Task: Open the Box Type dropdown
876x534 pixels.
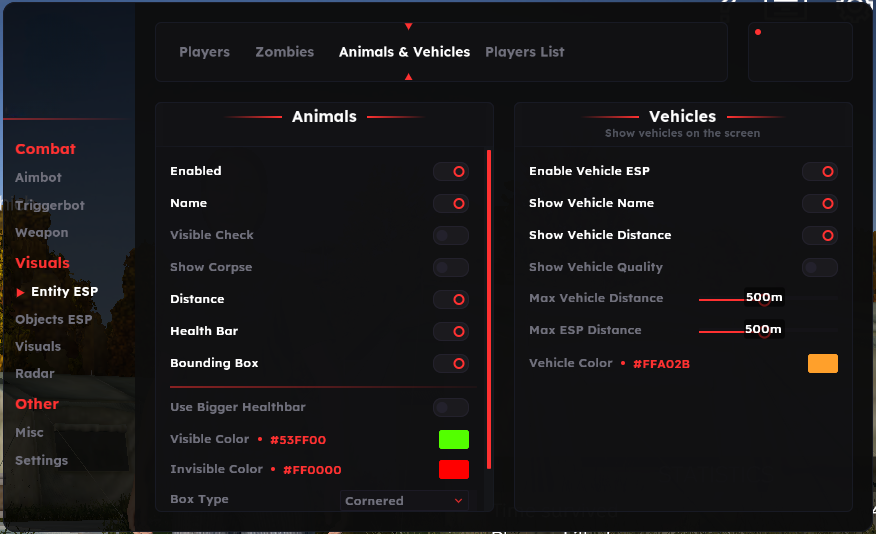Action: pyautogui.click(x=404, y=501)
